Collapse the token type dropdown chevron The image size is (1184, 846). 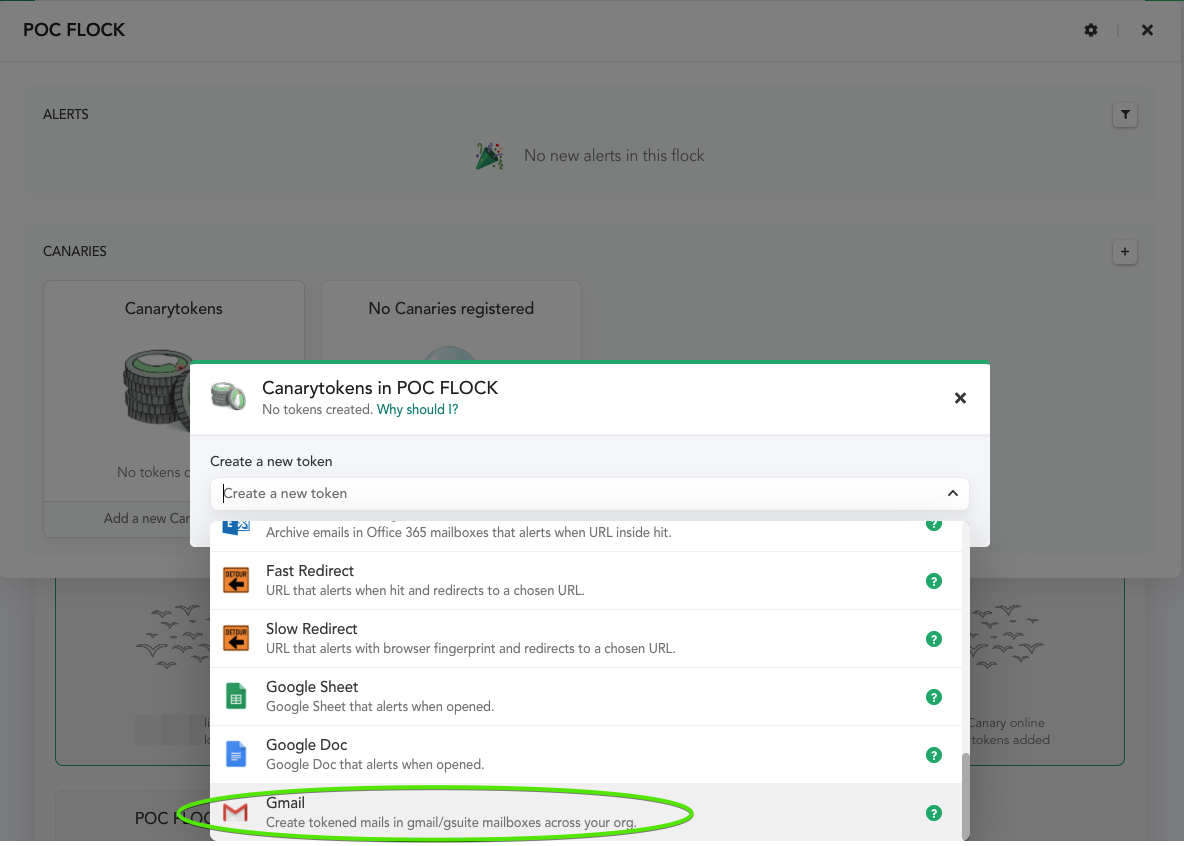[x=953, y=493]
